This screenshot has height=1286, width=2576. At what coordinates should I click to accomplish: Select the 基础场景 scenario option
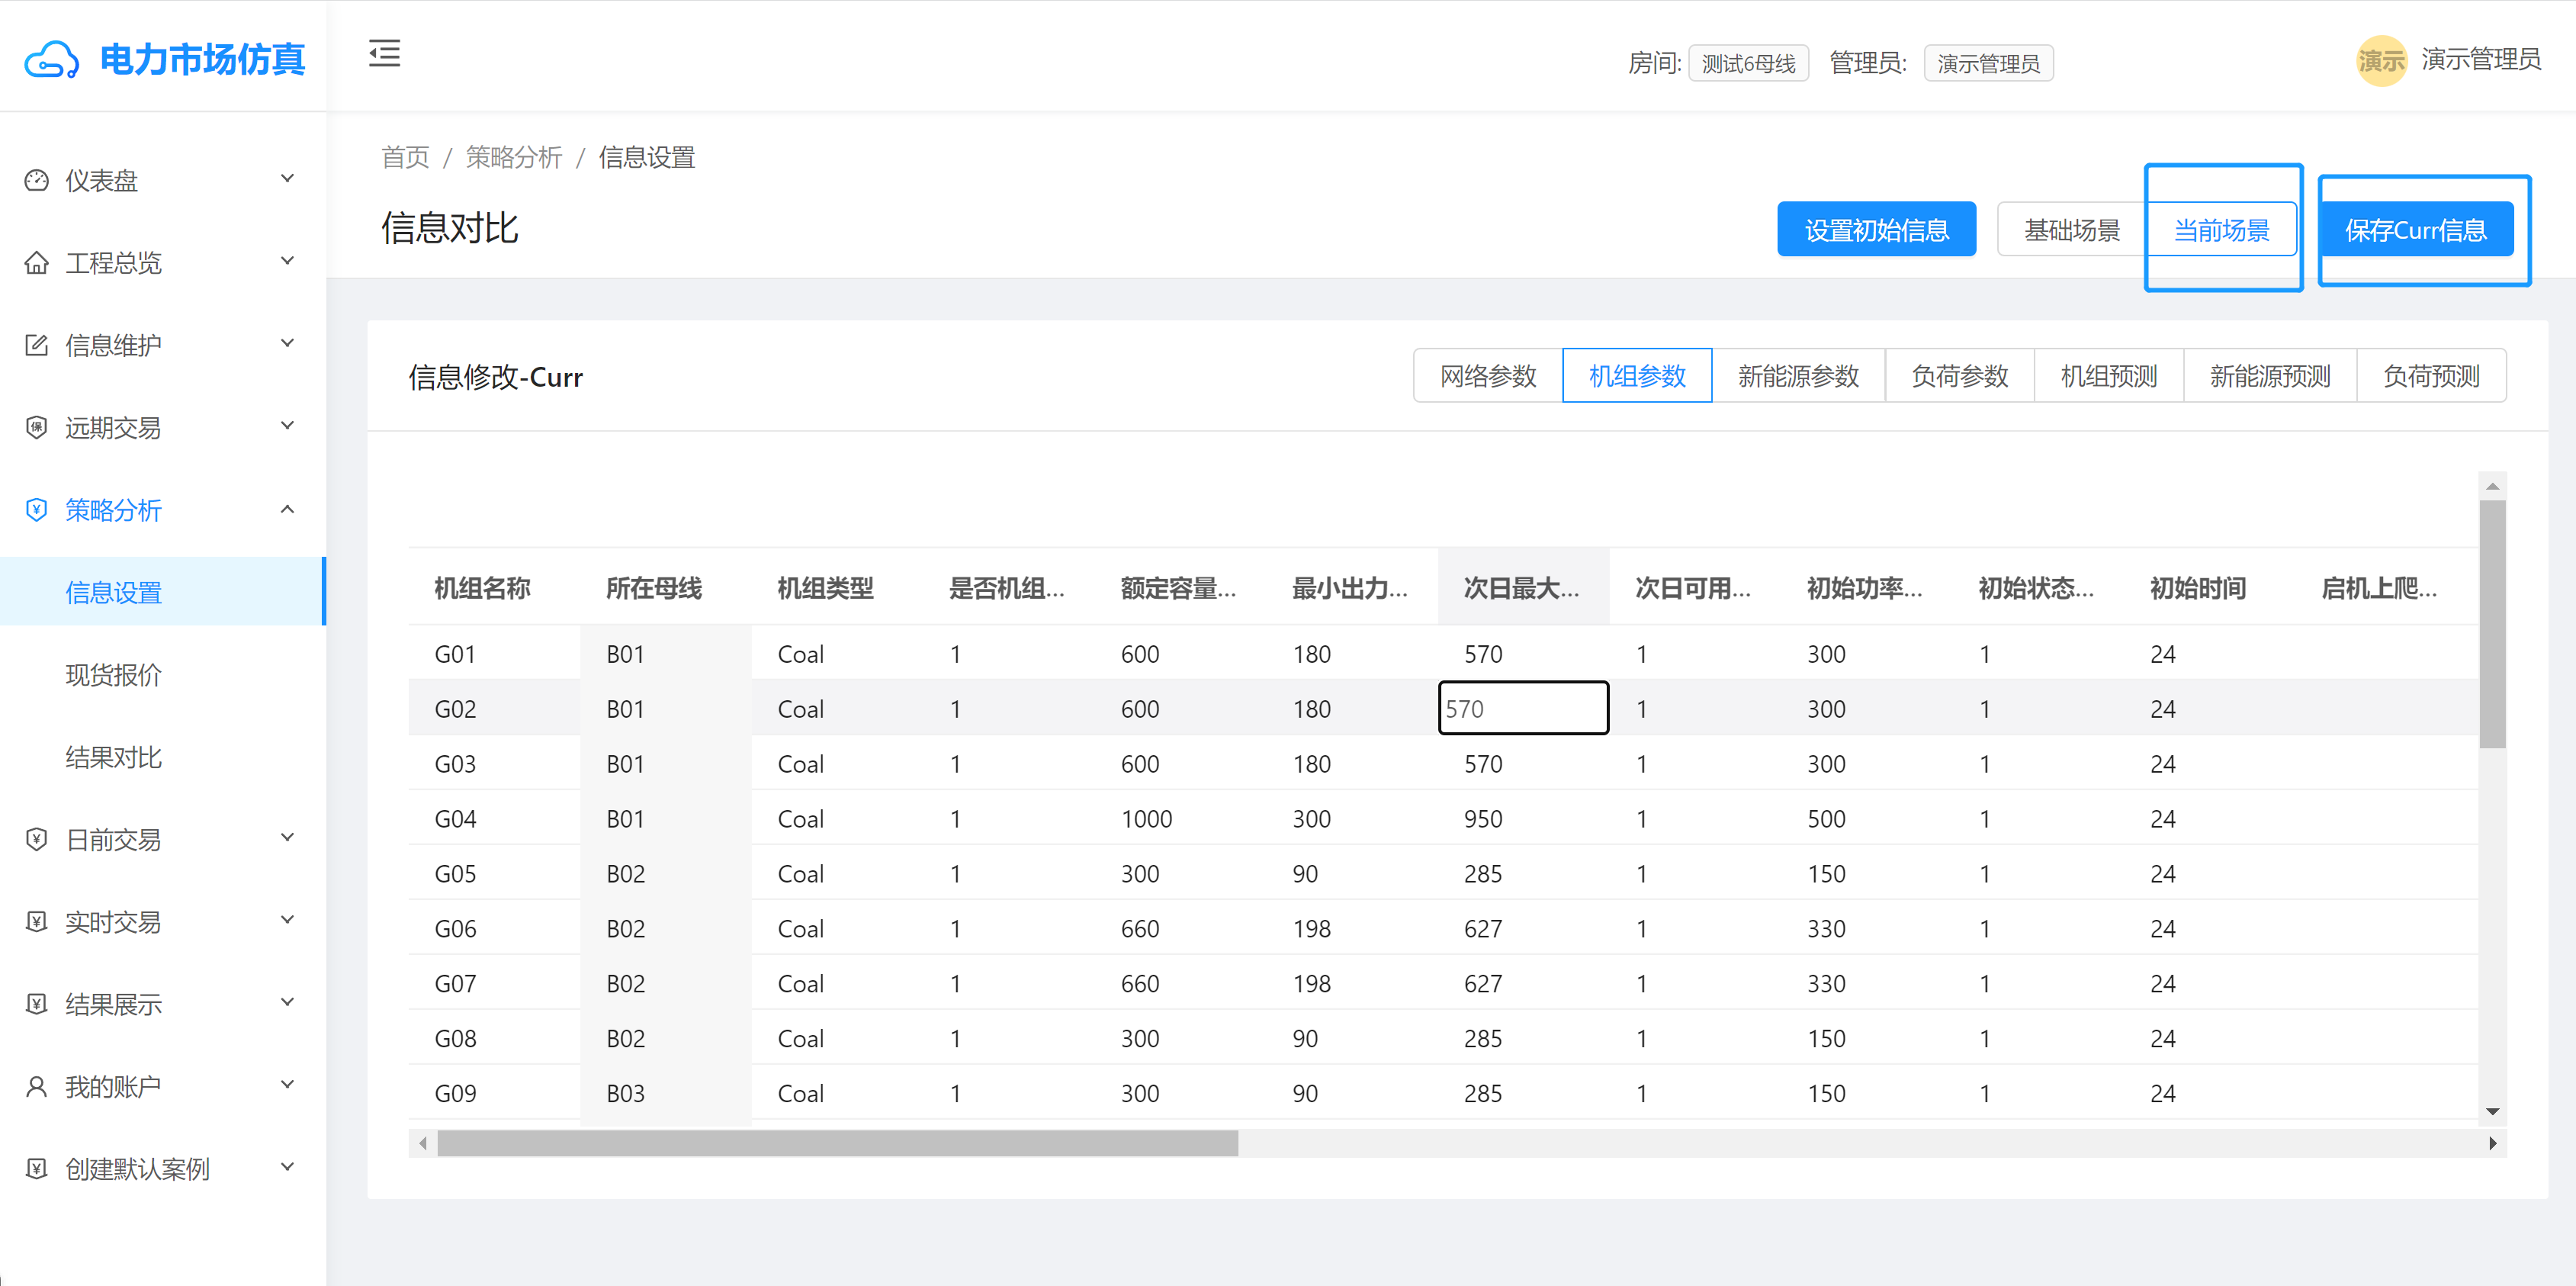point(2072,230)
